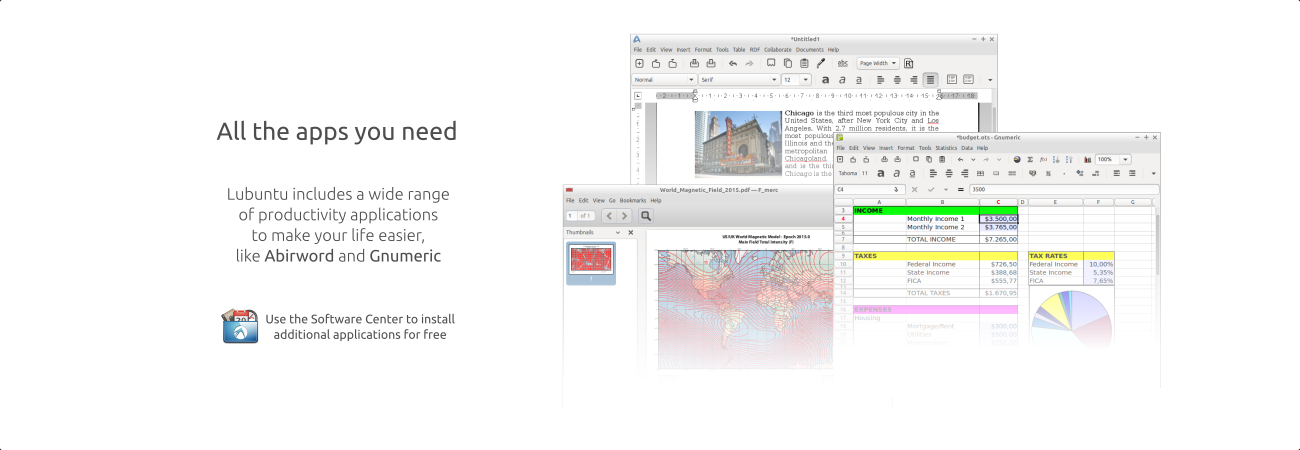Select the page 1 thumbnail
The image size is (1300, 450).
click(591, 263)
